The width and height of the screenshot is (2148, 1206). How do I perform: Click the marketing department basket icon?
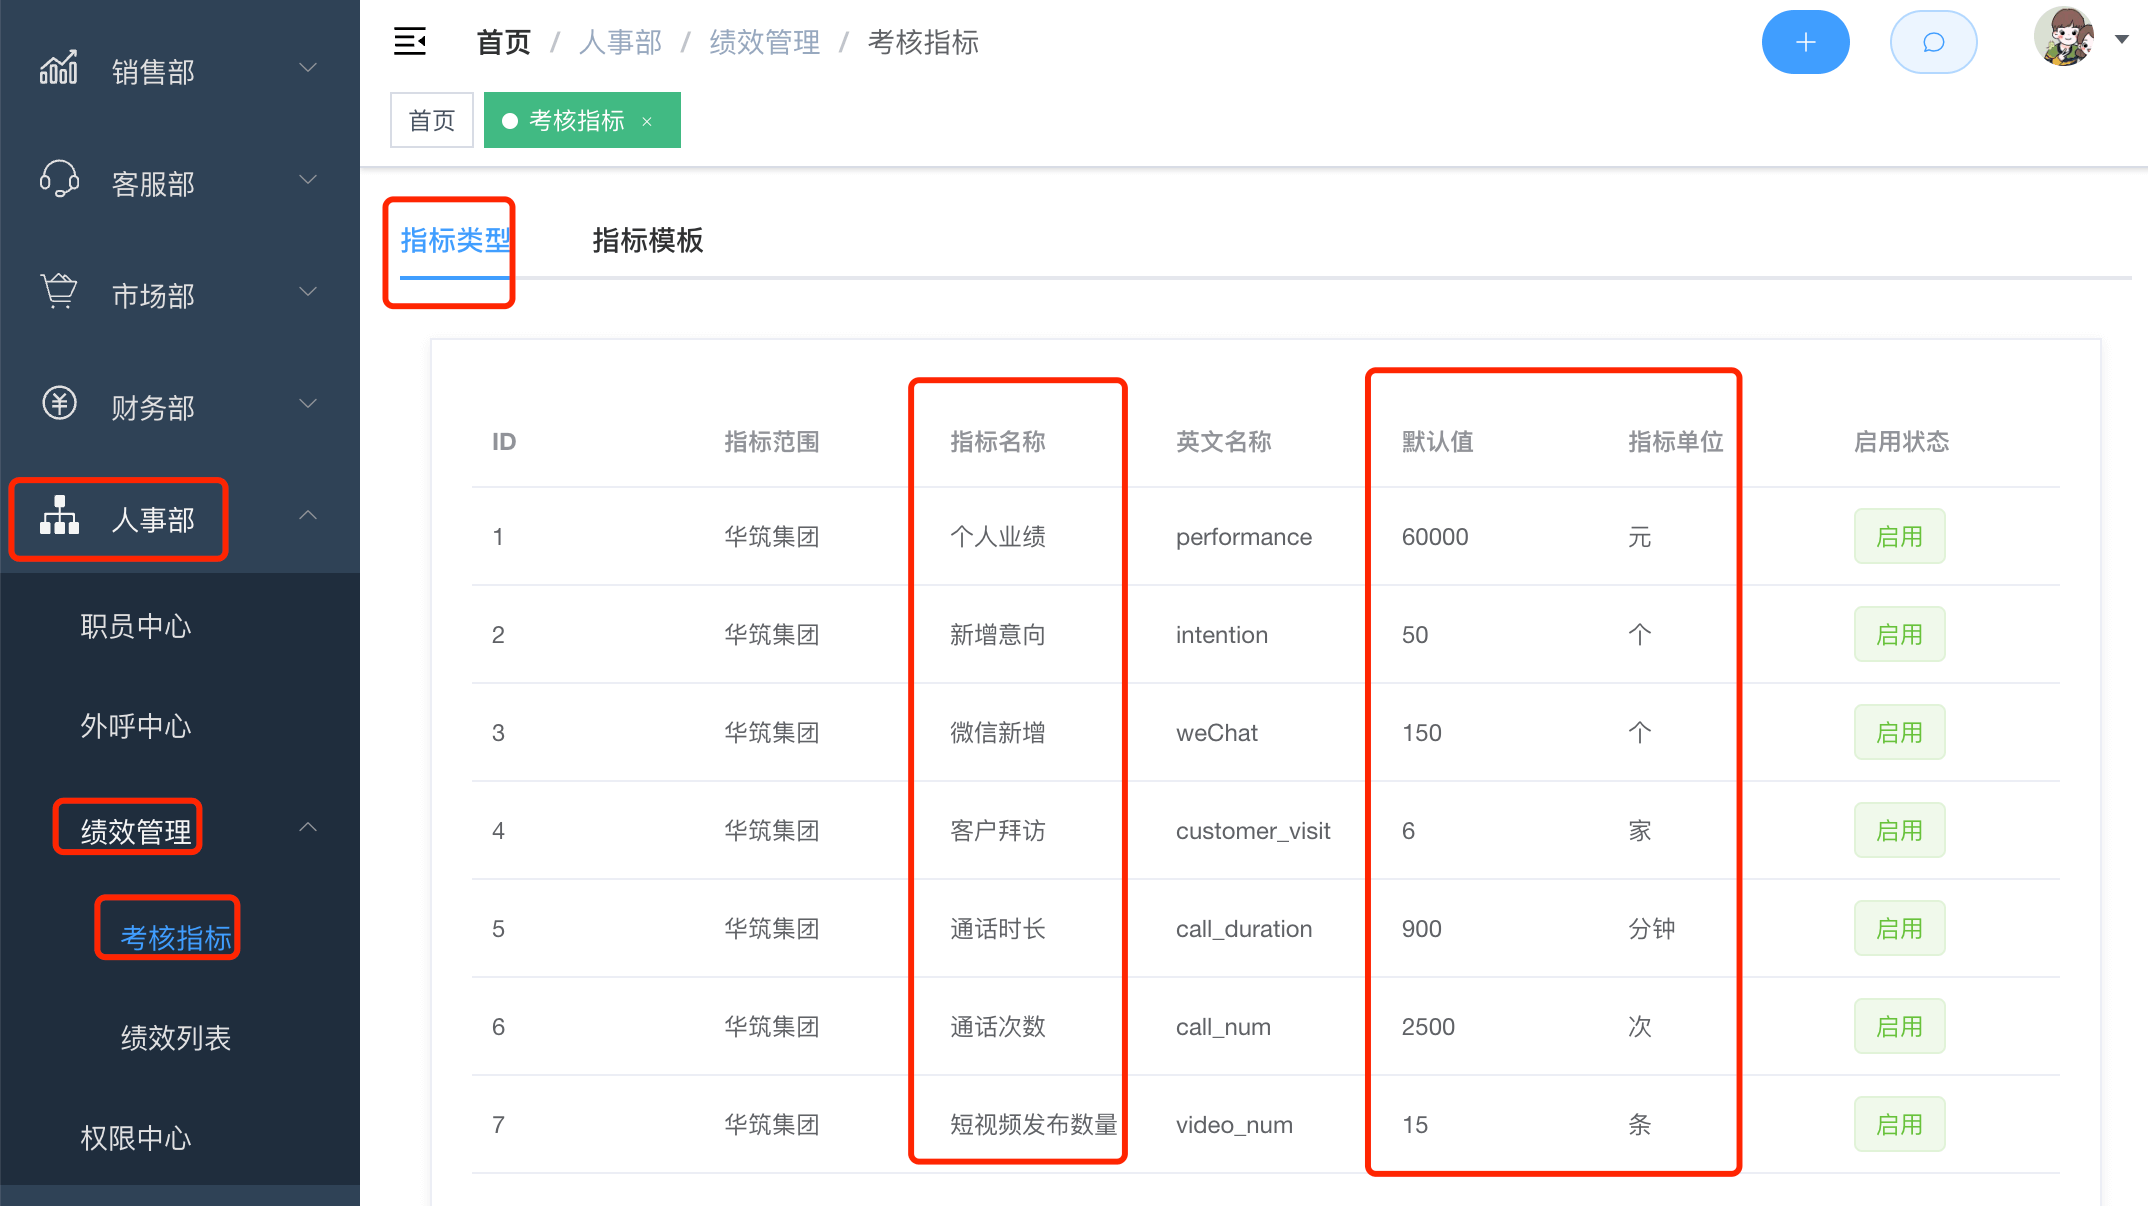pyautogui.click(x=59, y=292)
